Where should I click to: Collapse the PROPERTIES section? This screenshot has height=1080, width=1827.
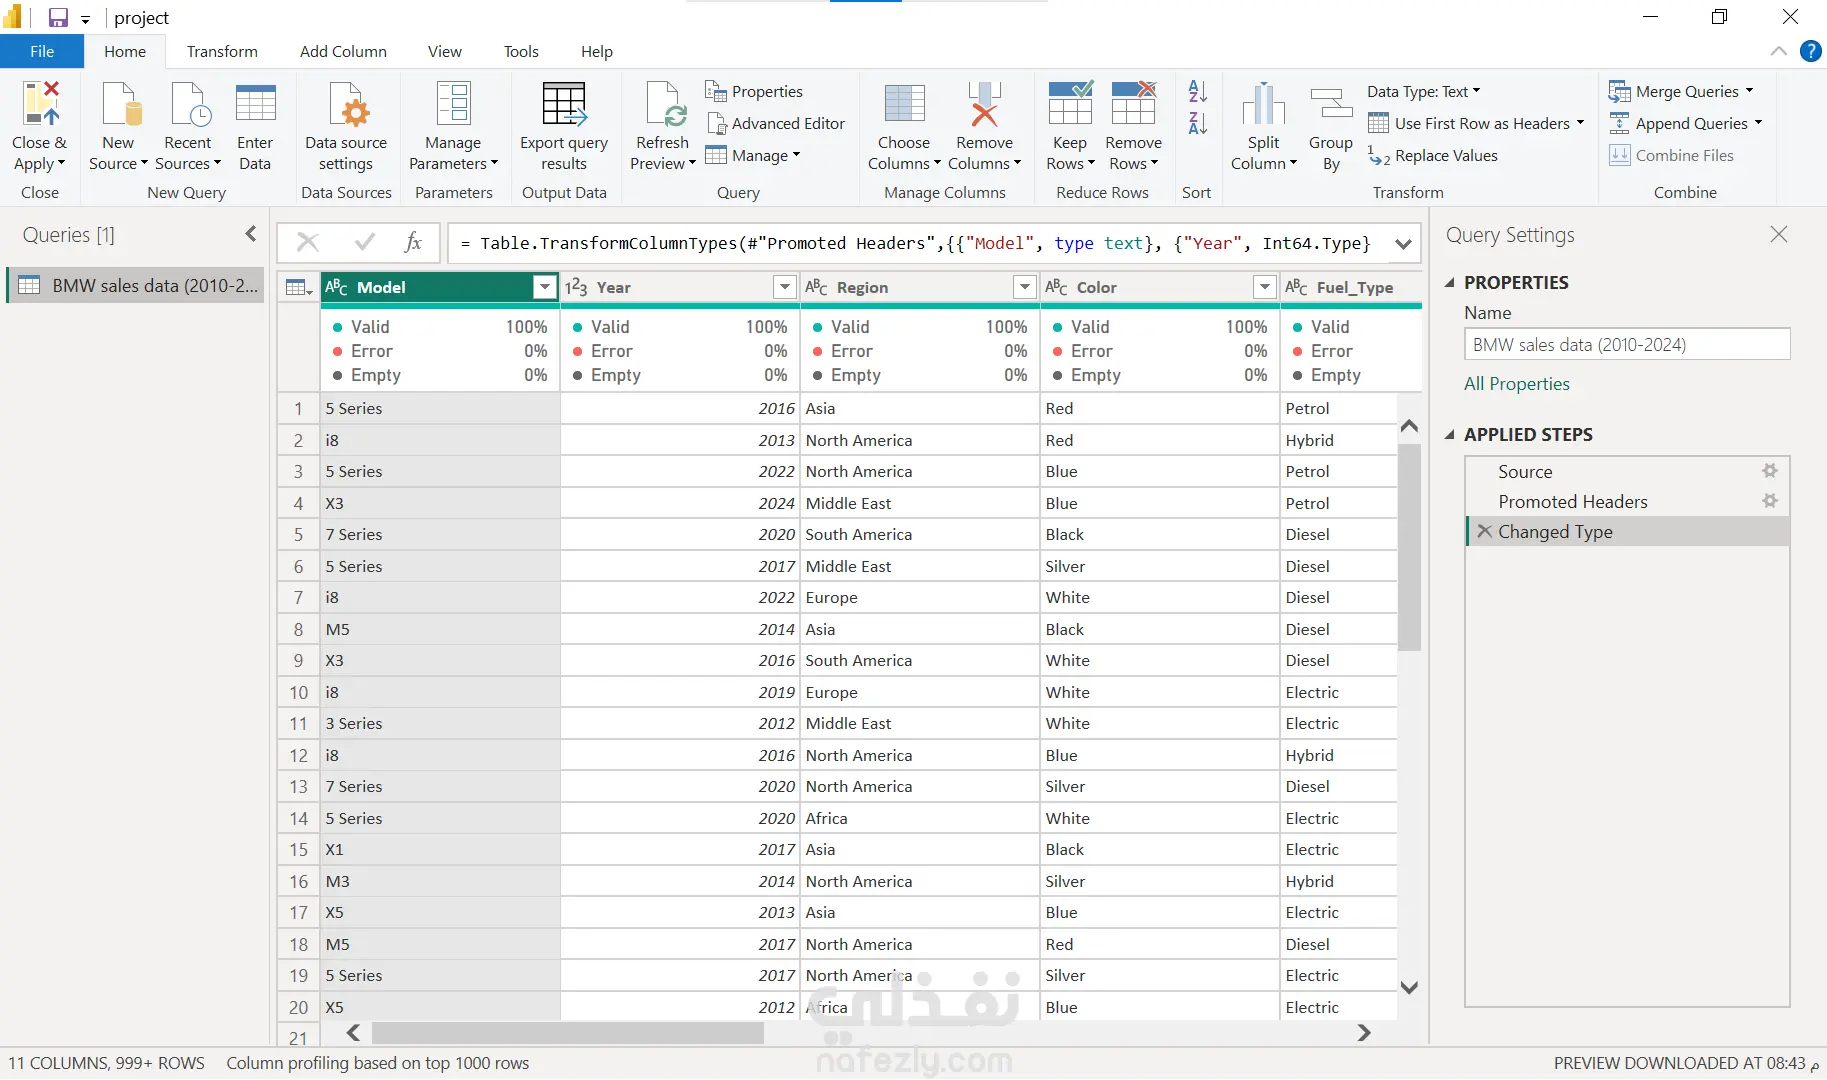(x=1449, y=283)
